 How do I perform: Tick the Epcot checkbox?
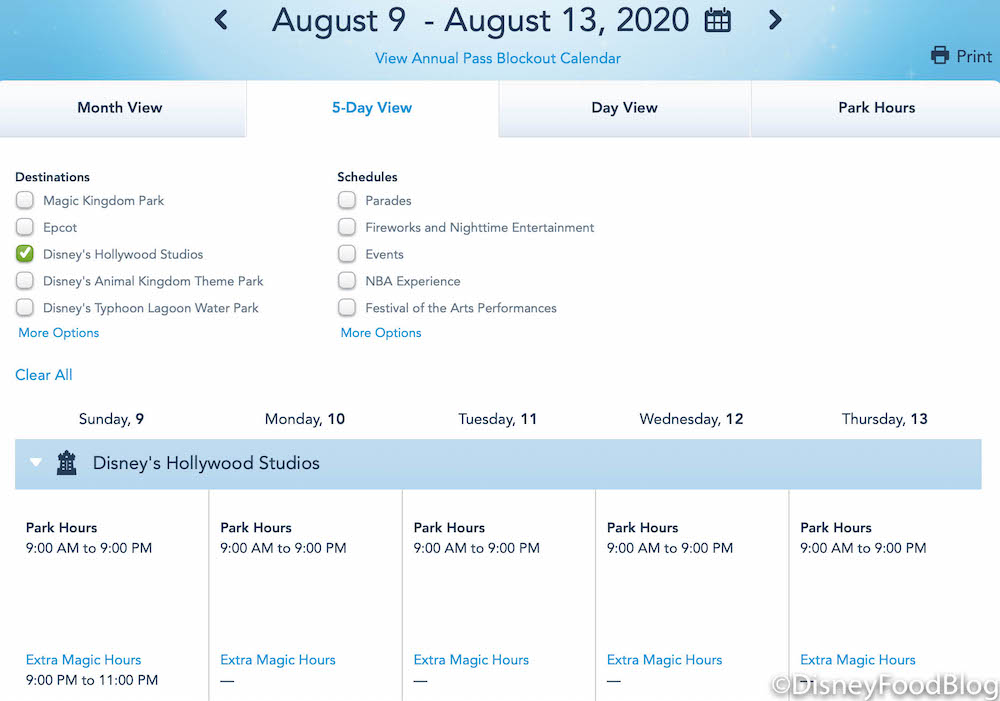(x=25, y=228)
